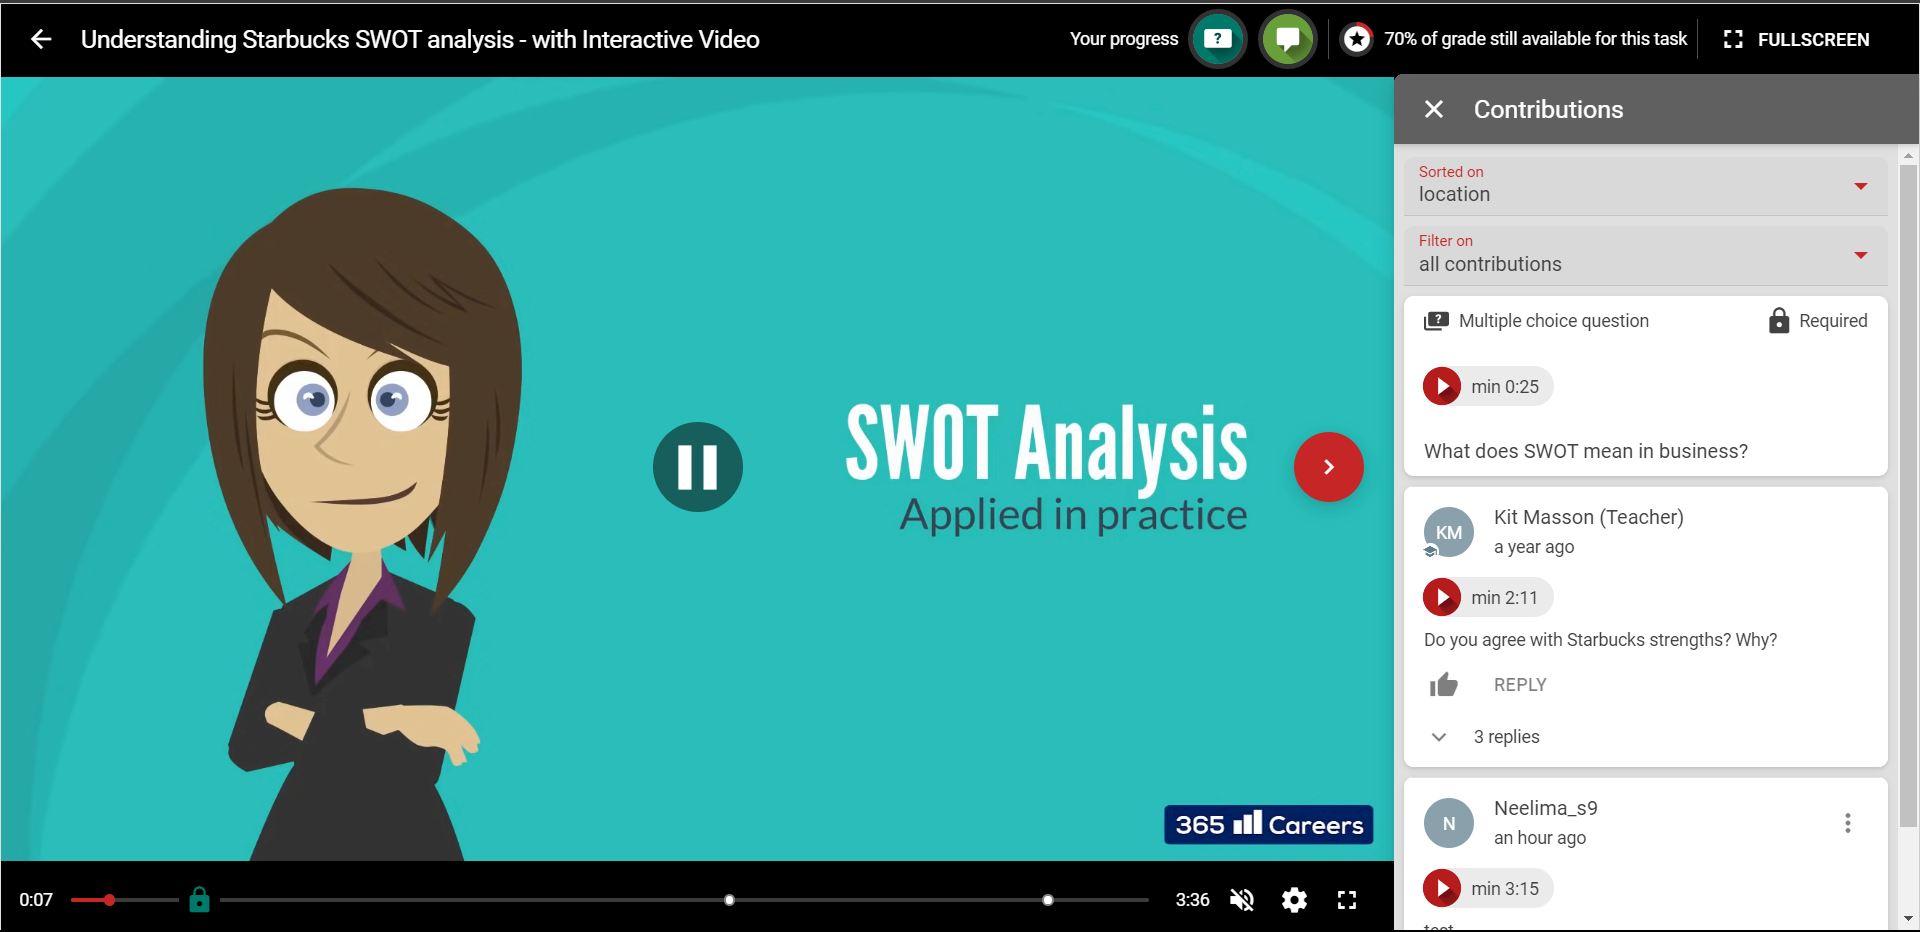
Task: Click the KM teacher avatar
Action: point(1449,533)
